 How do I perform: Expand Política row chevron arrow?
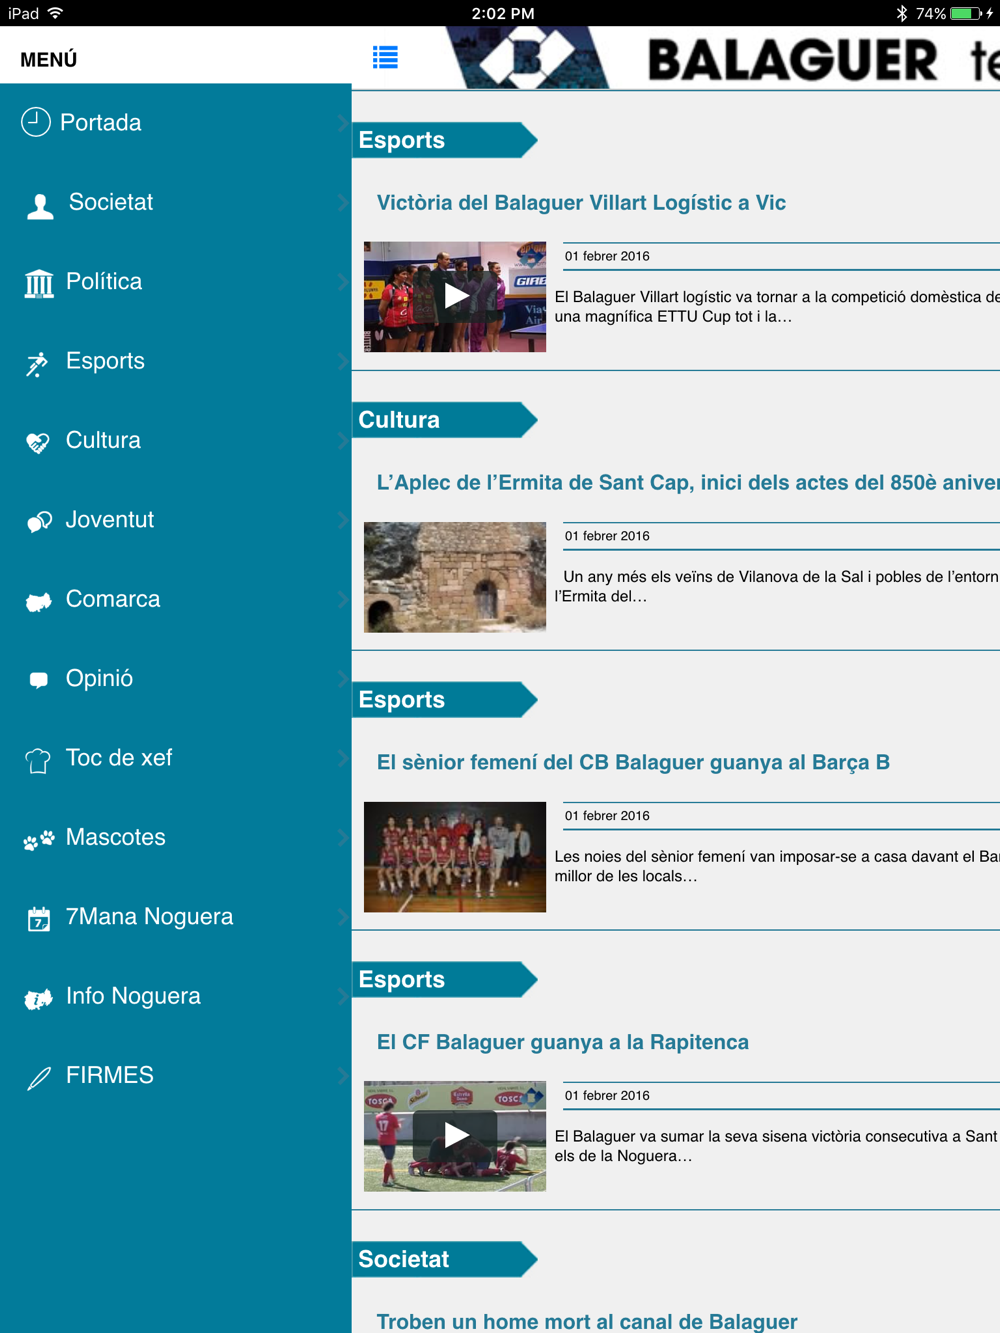click(343, 282)
